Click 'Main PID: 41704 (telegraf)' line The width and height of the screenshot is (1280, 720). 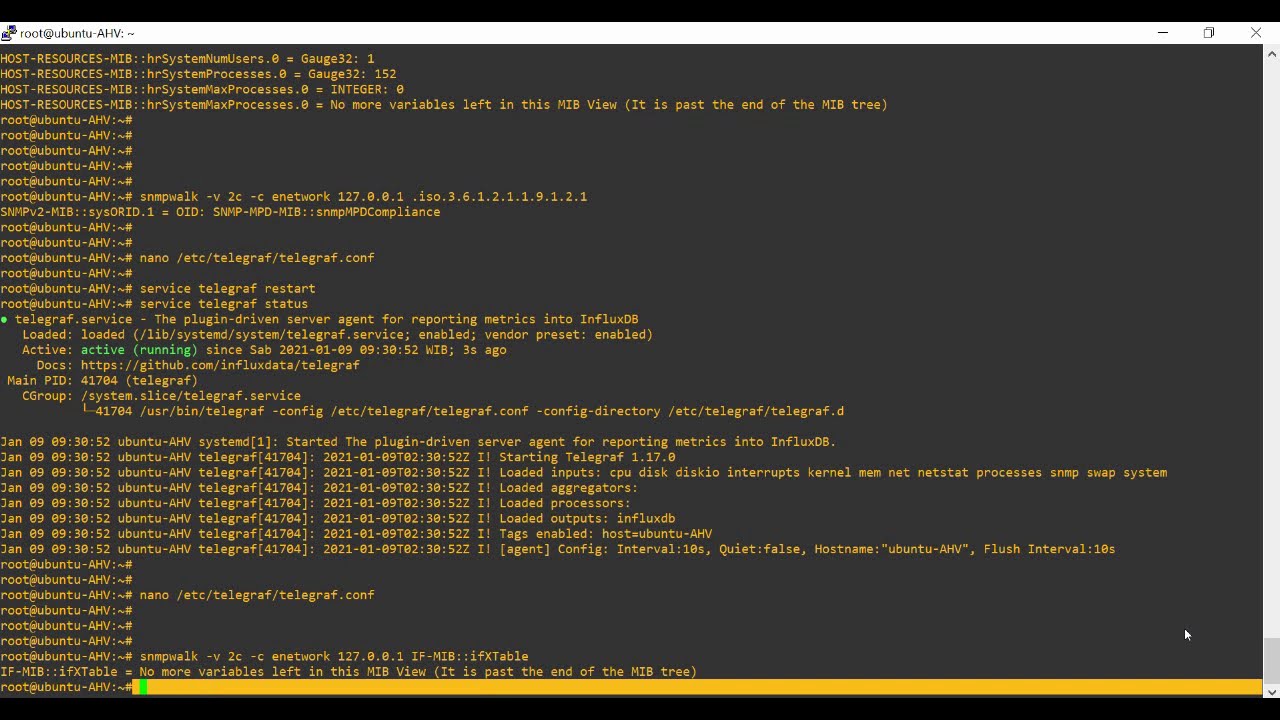(x=102, y=380)
